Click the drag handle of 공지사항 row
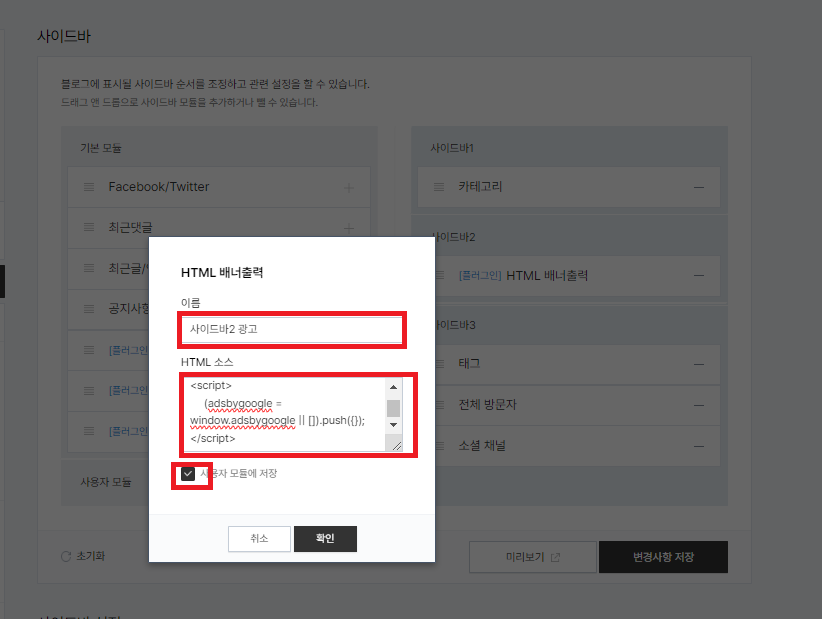The image size is (822, 619). pyautogui.click(x=89, y=309)
